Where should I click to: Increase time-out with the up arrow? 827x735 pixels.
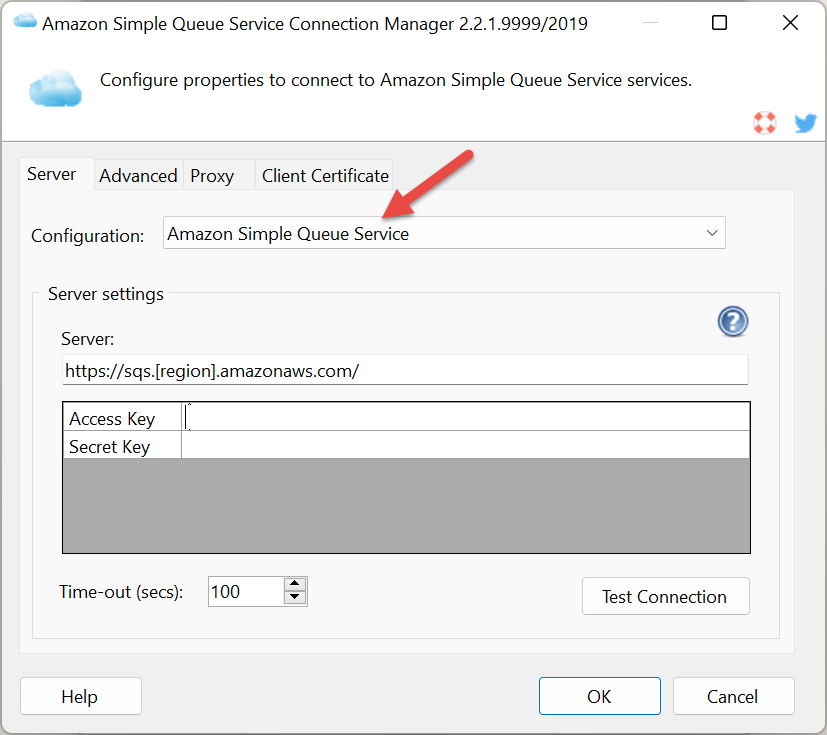click(295, 584)
